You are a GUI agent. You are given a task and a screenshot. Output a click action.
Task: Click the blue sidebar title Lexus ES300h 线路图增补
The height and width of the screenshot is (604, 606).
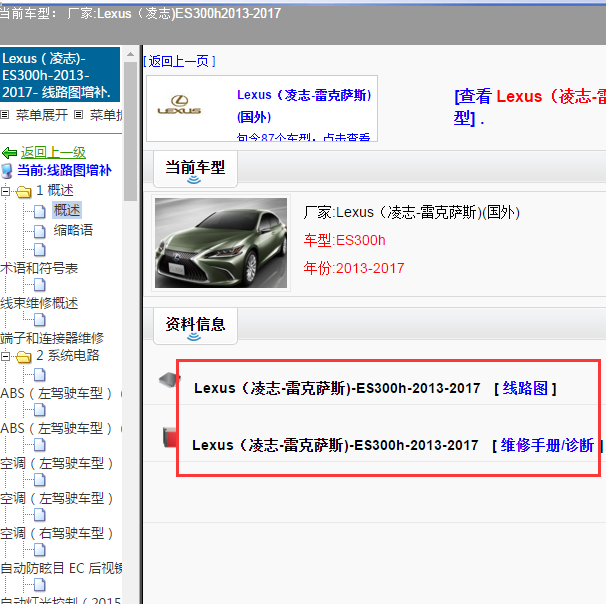(60, 75)
